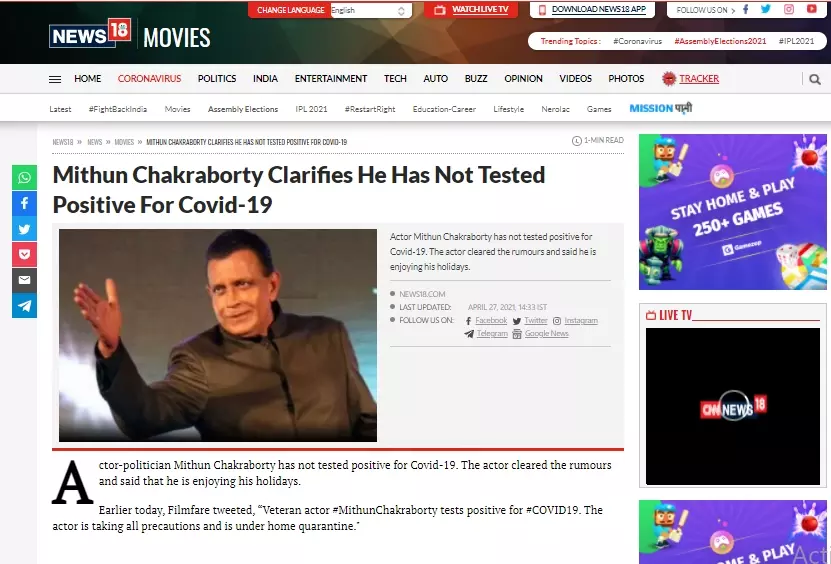Click the WATCH LIVE TV button
Image resolution: width=831 pixels, height=564 pixels.
(471, 10)
